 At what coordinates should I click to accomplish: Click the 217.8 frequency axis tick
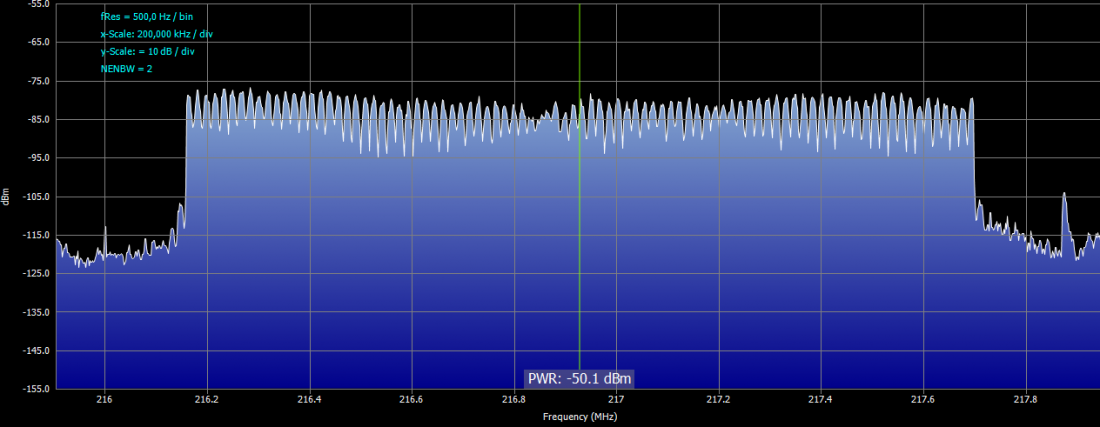tap(1026, 398)
